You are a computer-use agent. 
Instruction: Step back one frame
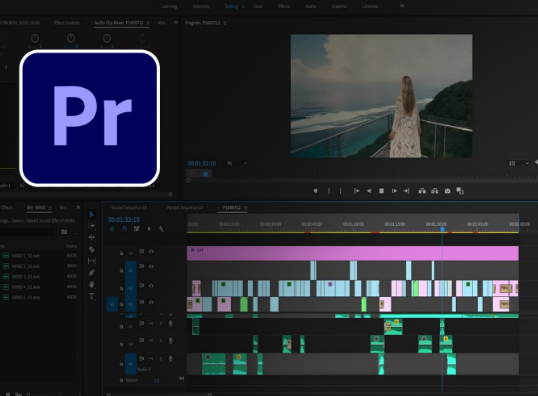(369, 191)
